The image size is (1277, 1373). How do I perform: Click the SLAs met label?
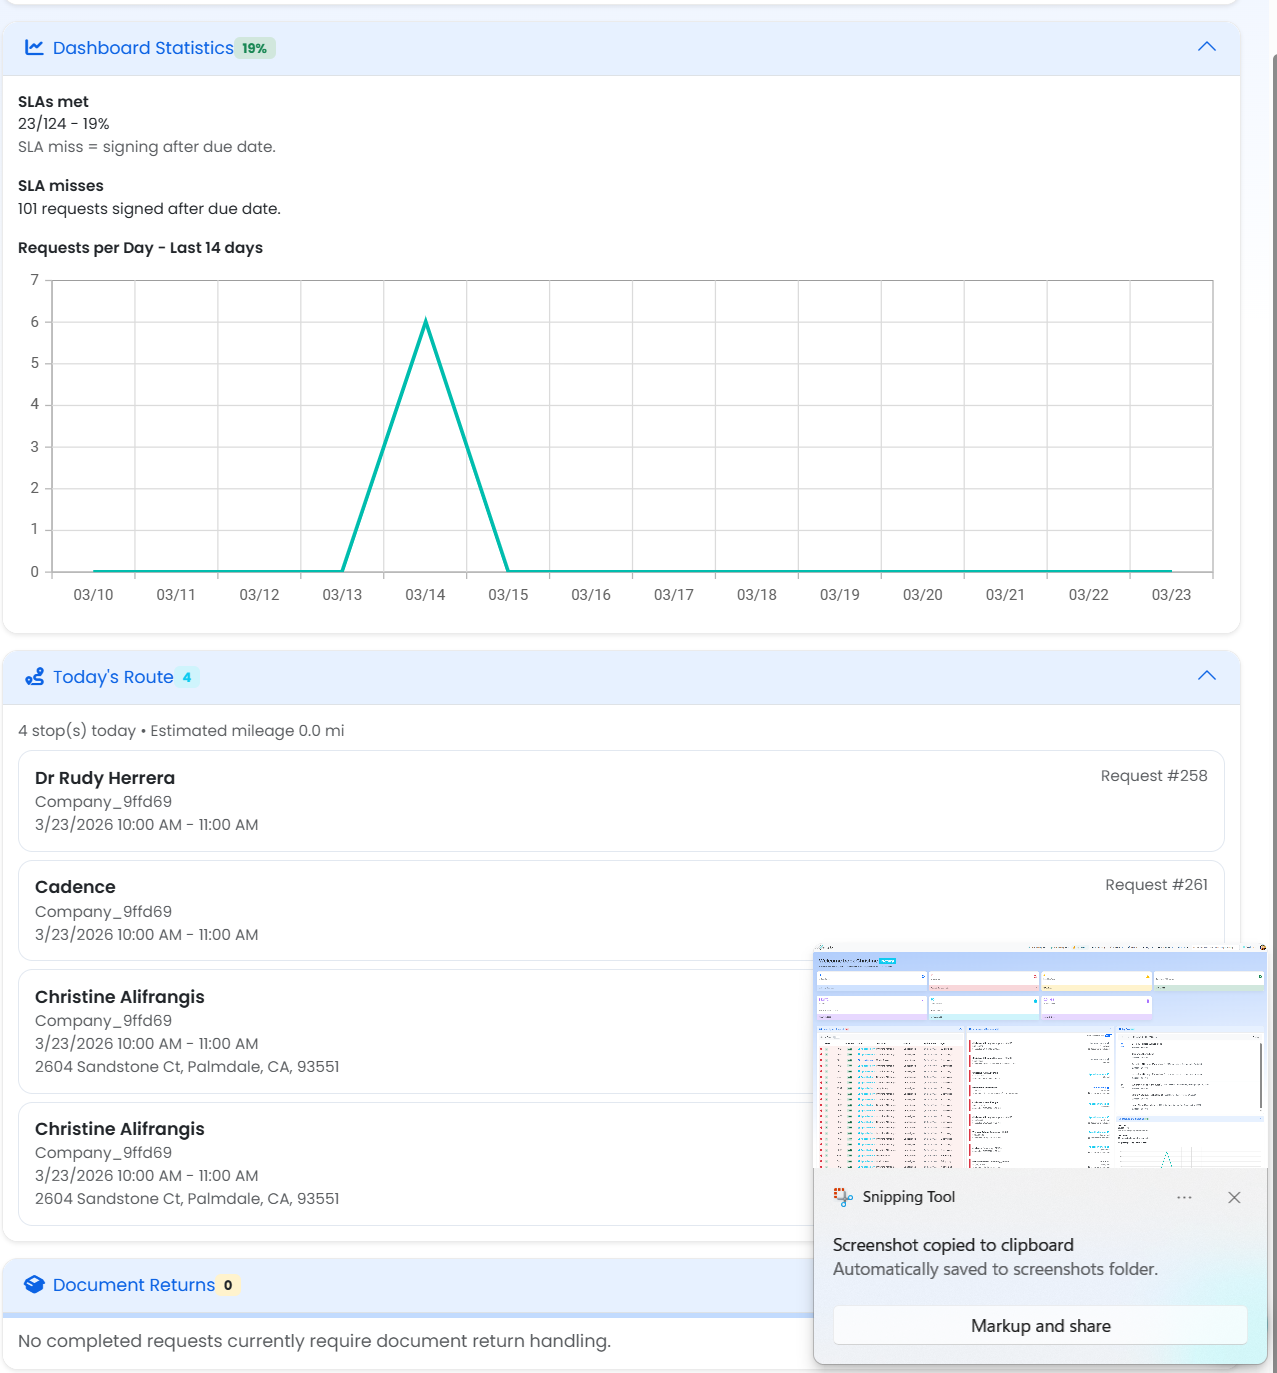[53, 102]
